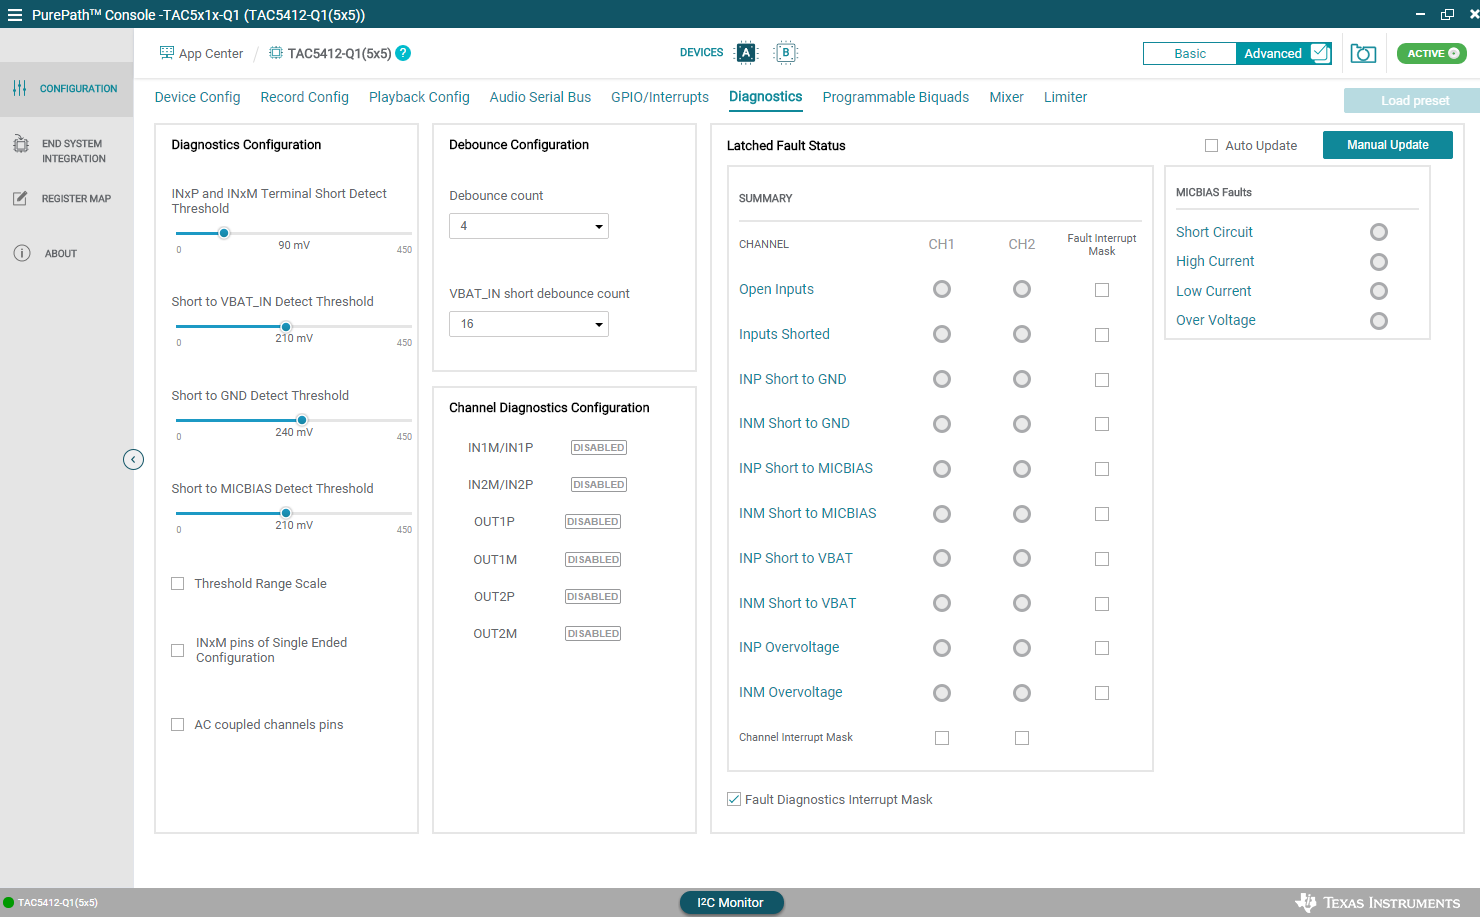The width and height of the screenshot is (1480, 917).
Task: Select device A chip icon
Action: point(746,53)
